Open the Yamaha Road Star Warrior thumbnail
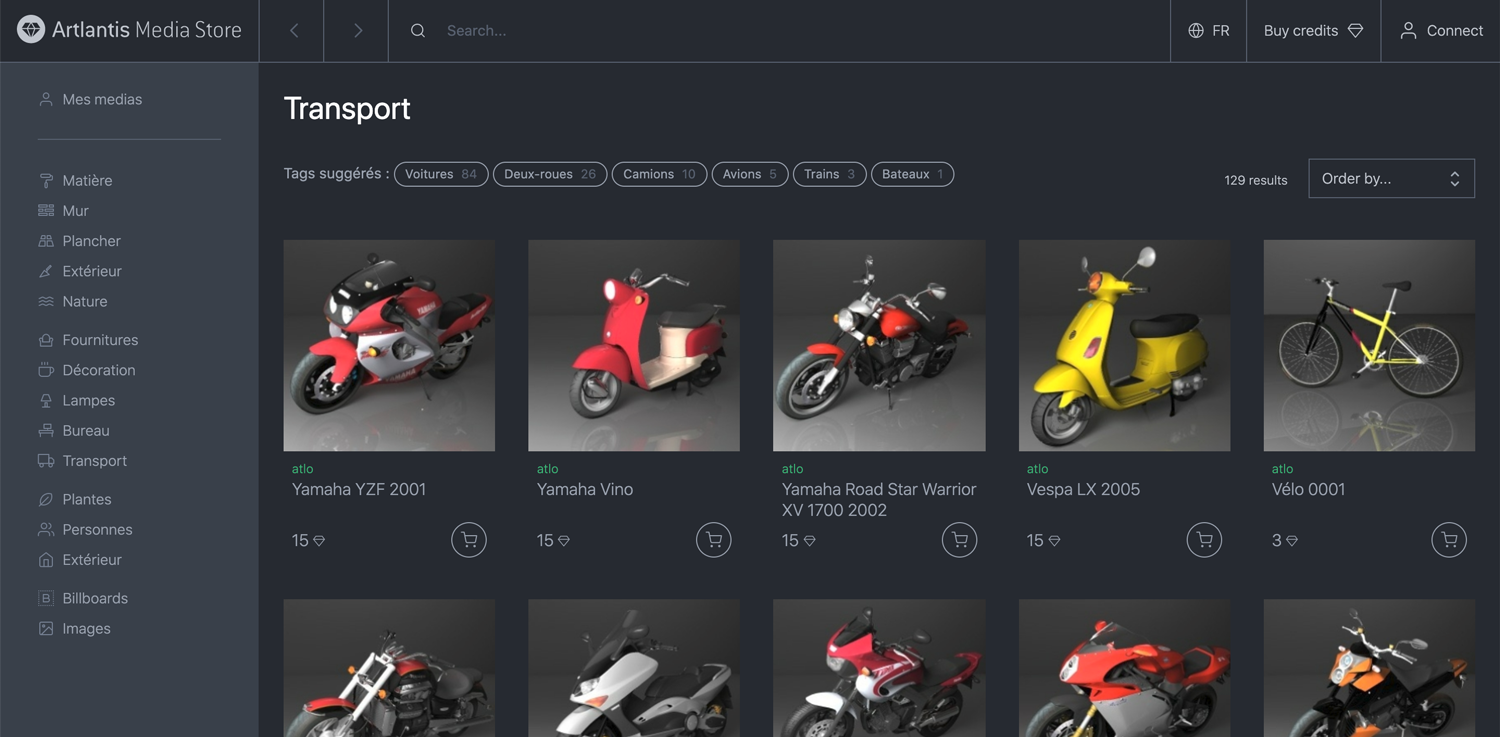Image resolution: width=1500 pixels, height=737 pixels. (x=879, y=345)
